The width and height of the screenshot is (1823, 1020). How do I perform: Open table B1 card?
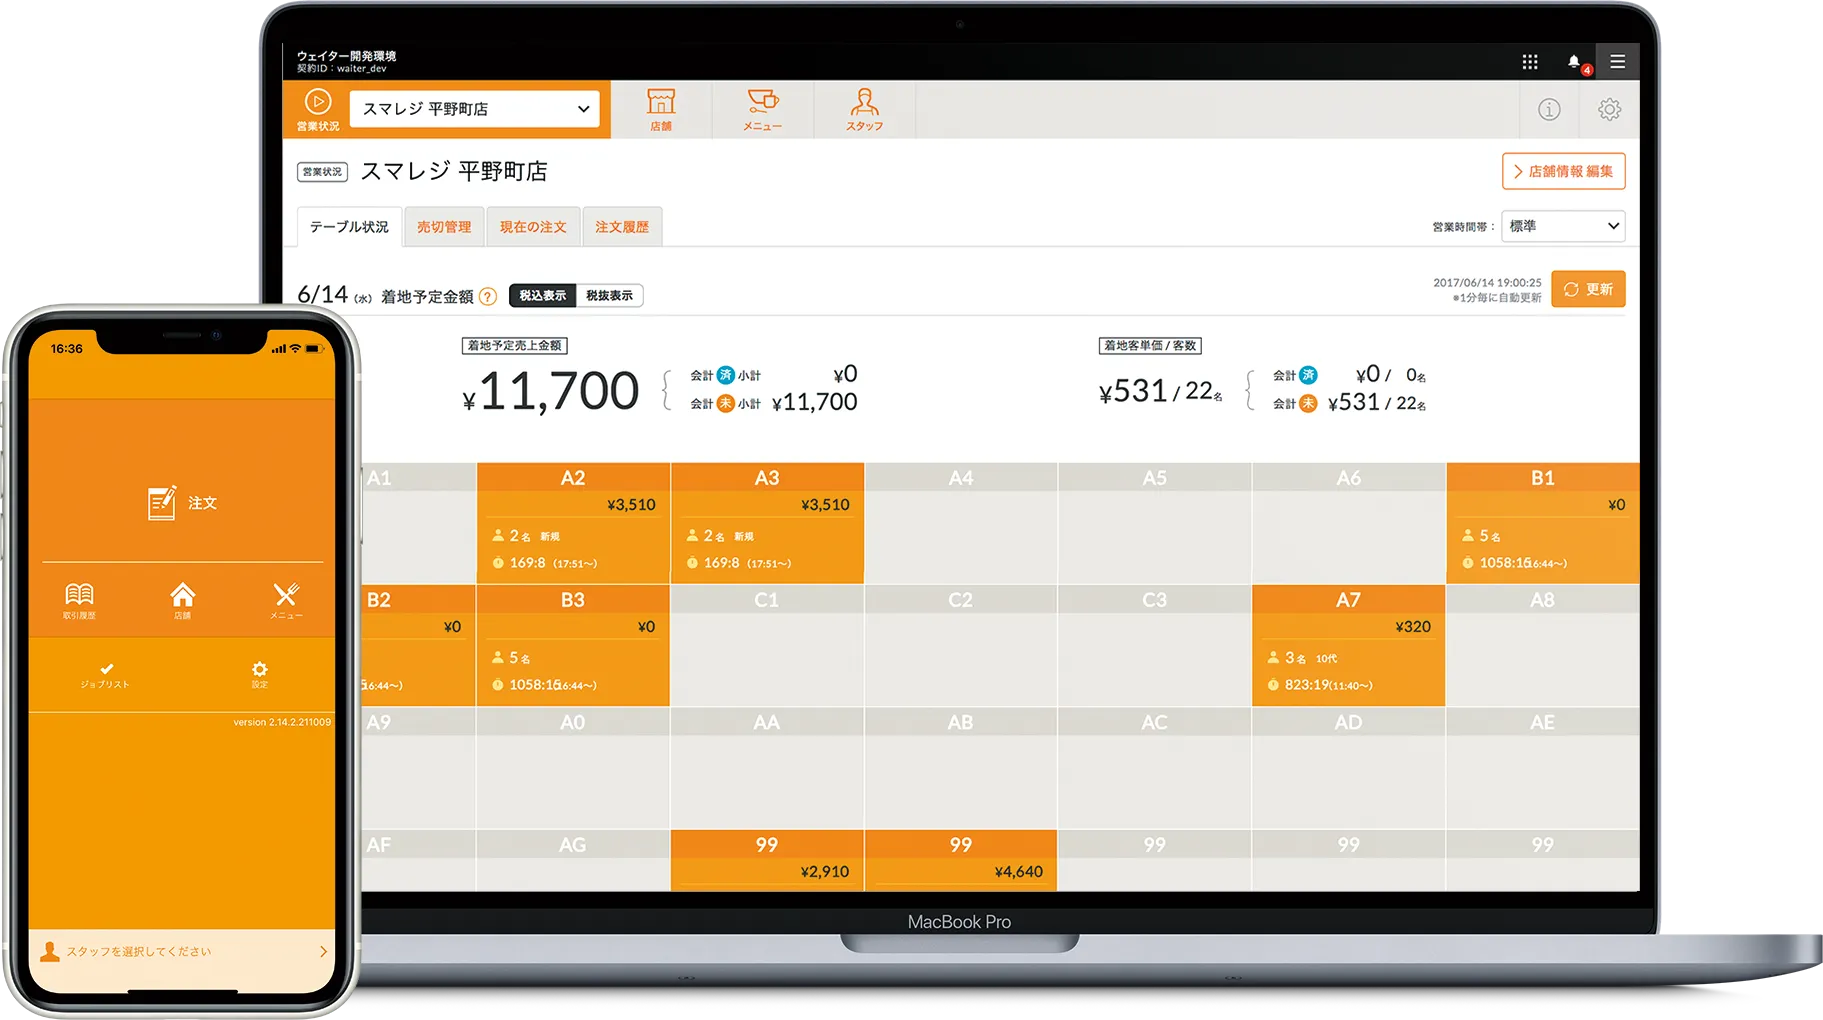point(1542,523)
